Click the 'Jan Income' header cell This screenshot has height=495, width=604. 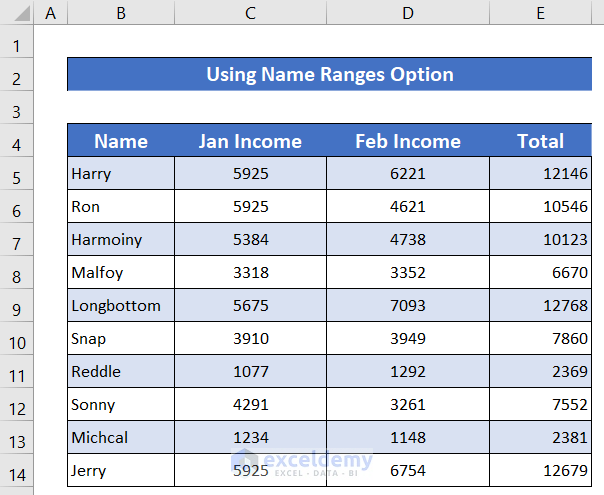click(x=250, y=141)
